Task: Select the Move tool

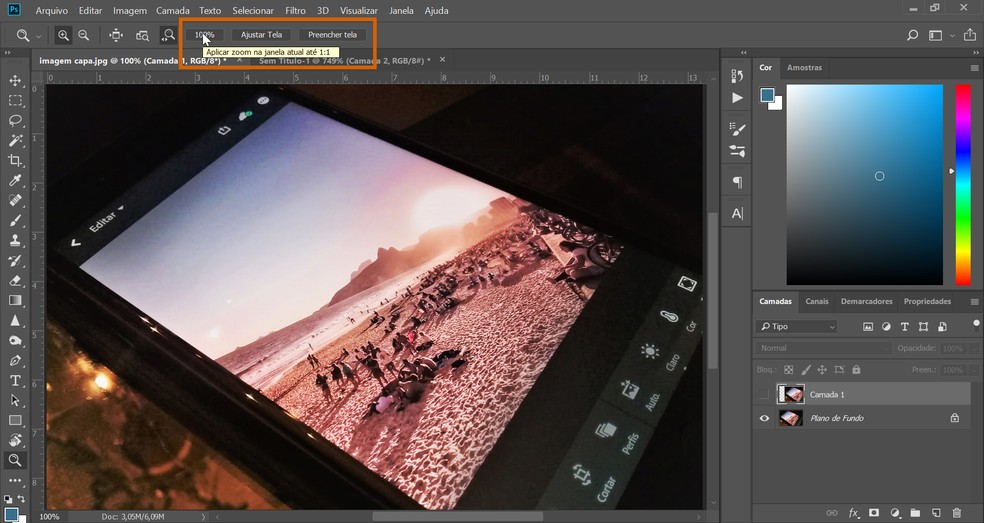Action: point(15,80)
